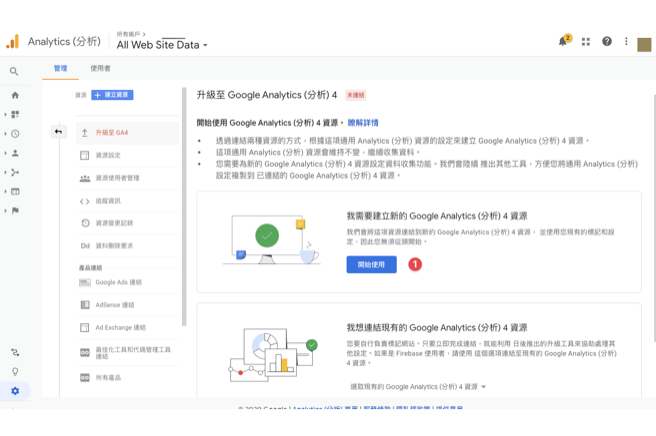Screen dimensions: 656x436
Task: Click the blue 開始使用 button
Action: coord(372,264)
